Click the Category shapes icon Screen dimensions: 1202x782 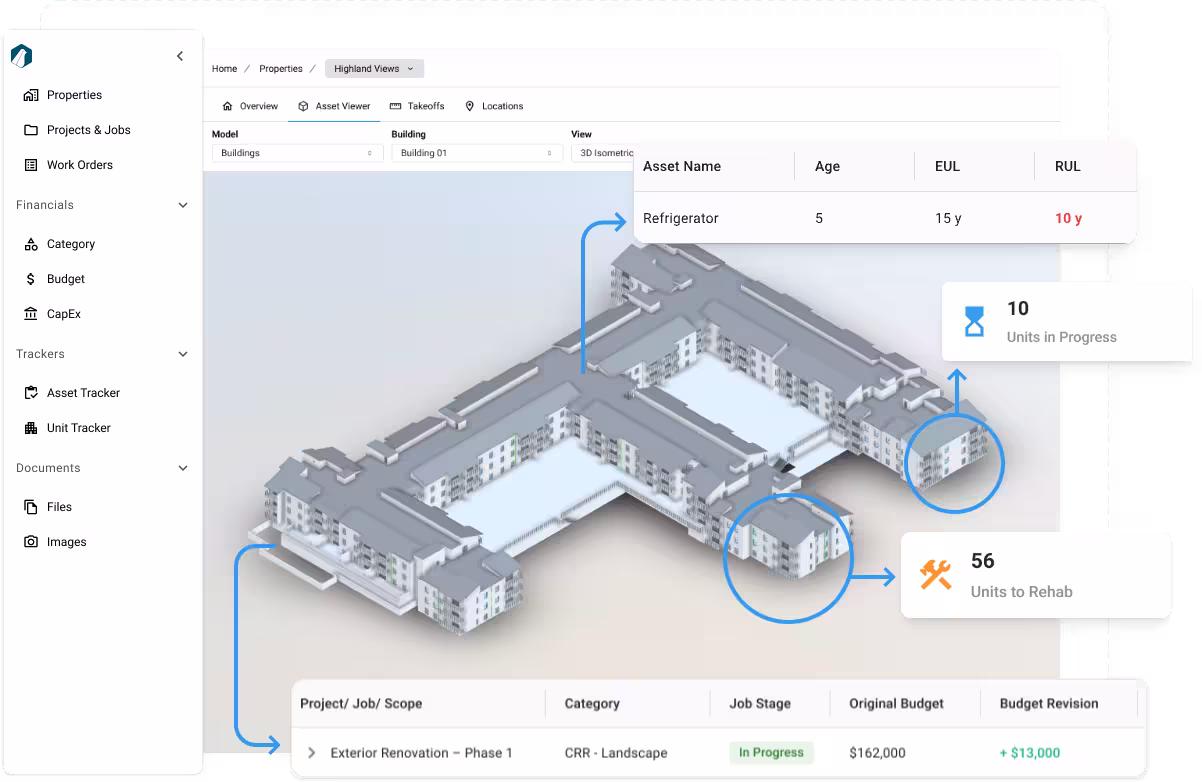(x=30, y=244)
